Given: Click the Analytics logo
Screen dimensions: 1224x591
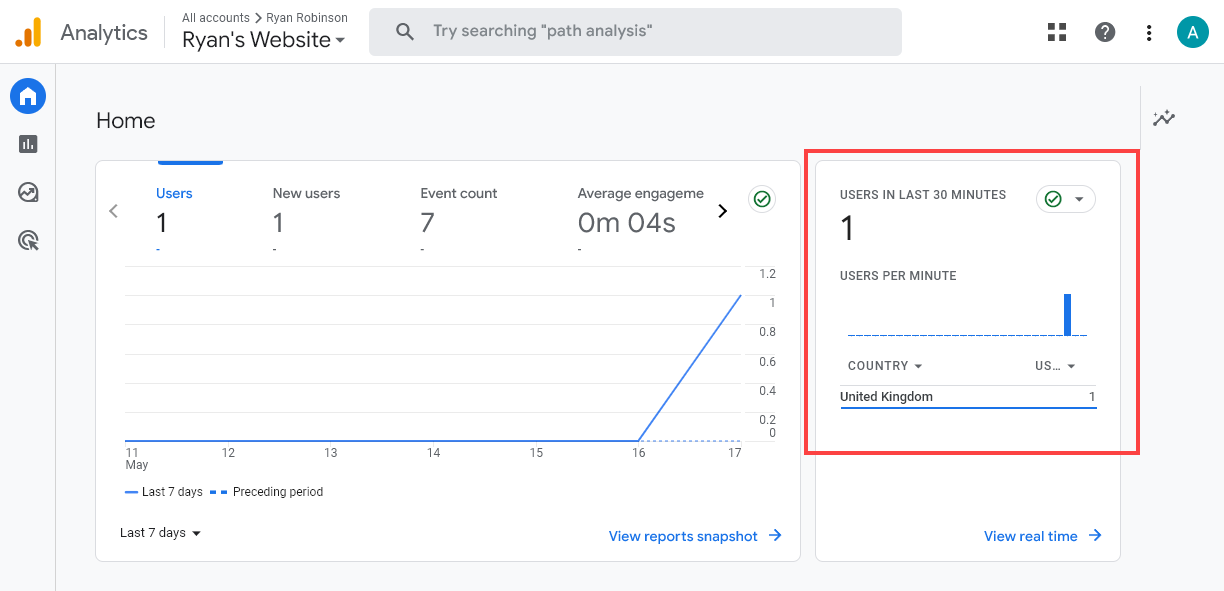Looking at the screenshot, I should (x=29, y=31).
